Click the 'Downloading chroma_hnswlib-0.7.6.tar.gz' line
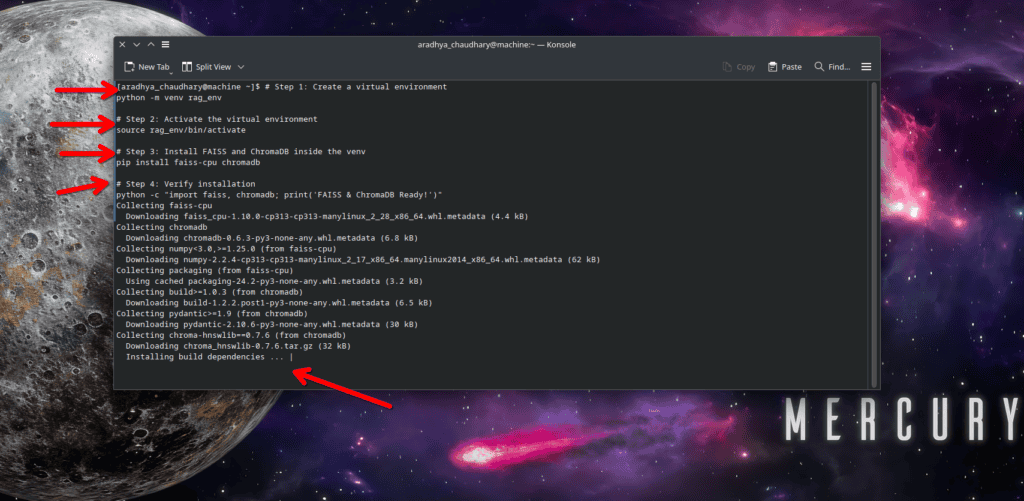Screen dimensions: 1024x501 (238, 346)
